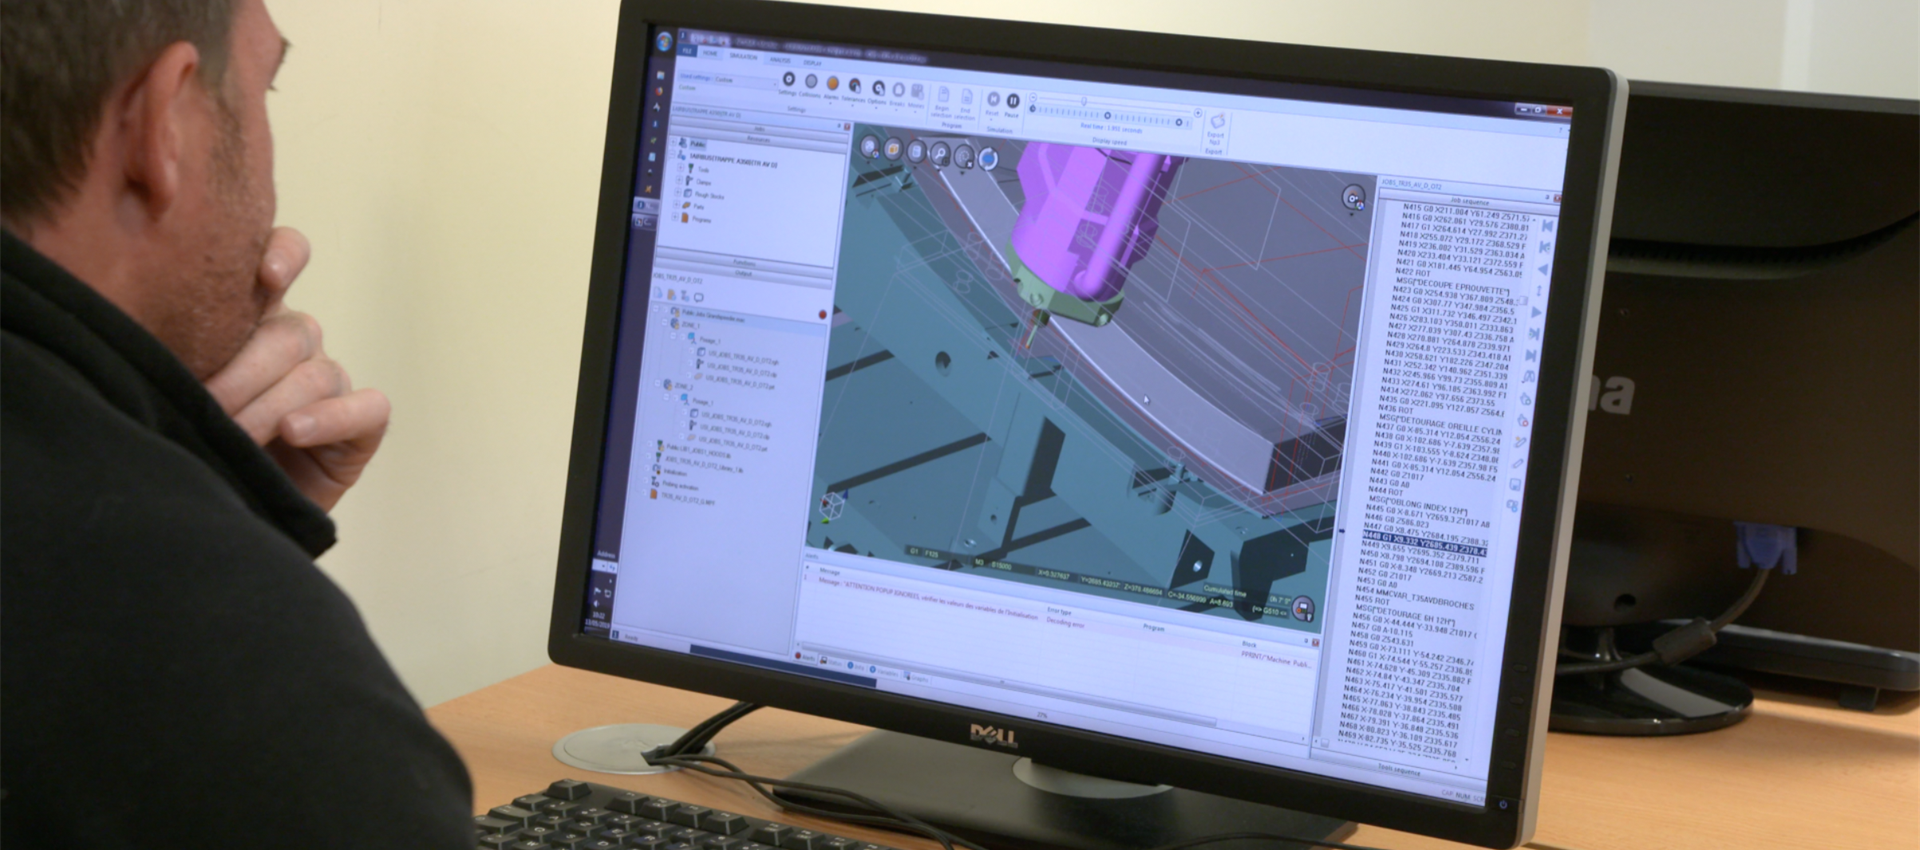Click the right-arrow icon in the Job sequence side toolbar
The width and height of the screenshot is (1920, 850).
pyautogui.click(x=1536, y=312)
